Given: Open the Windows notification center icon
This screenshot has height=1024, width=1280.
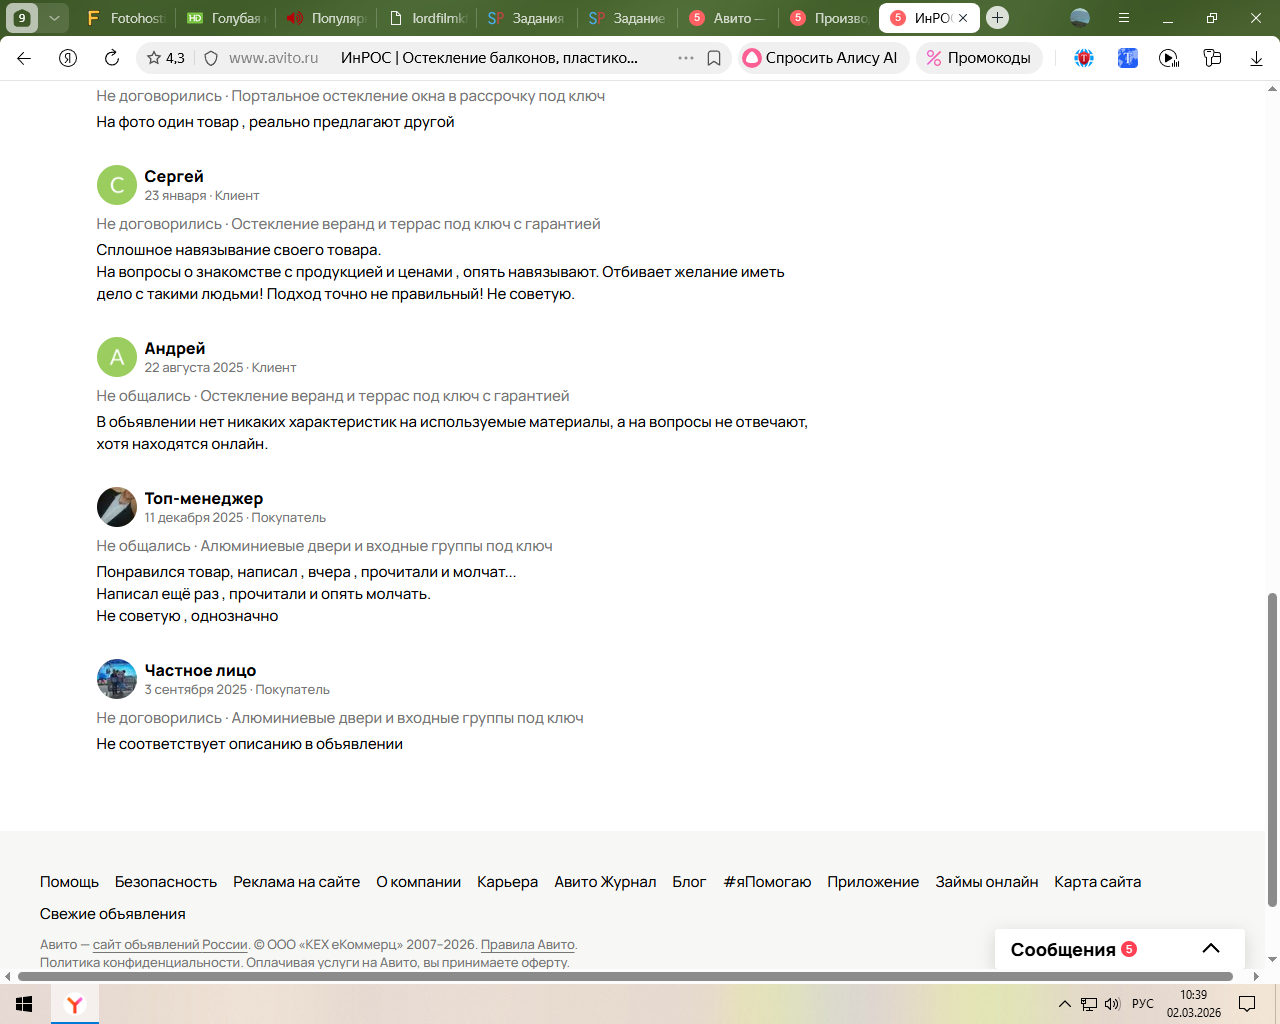Looking at the screenshot, I should pyautogui.click(x=1247, y=1004).
